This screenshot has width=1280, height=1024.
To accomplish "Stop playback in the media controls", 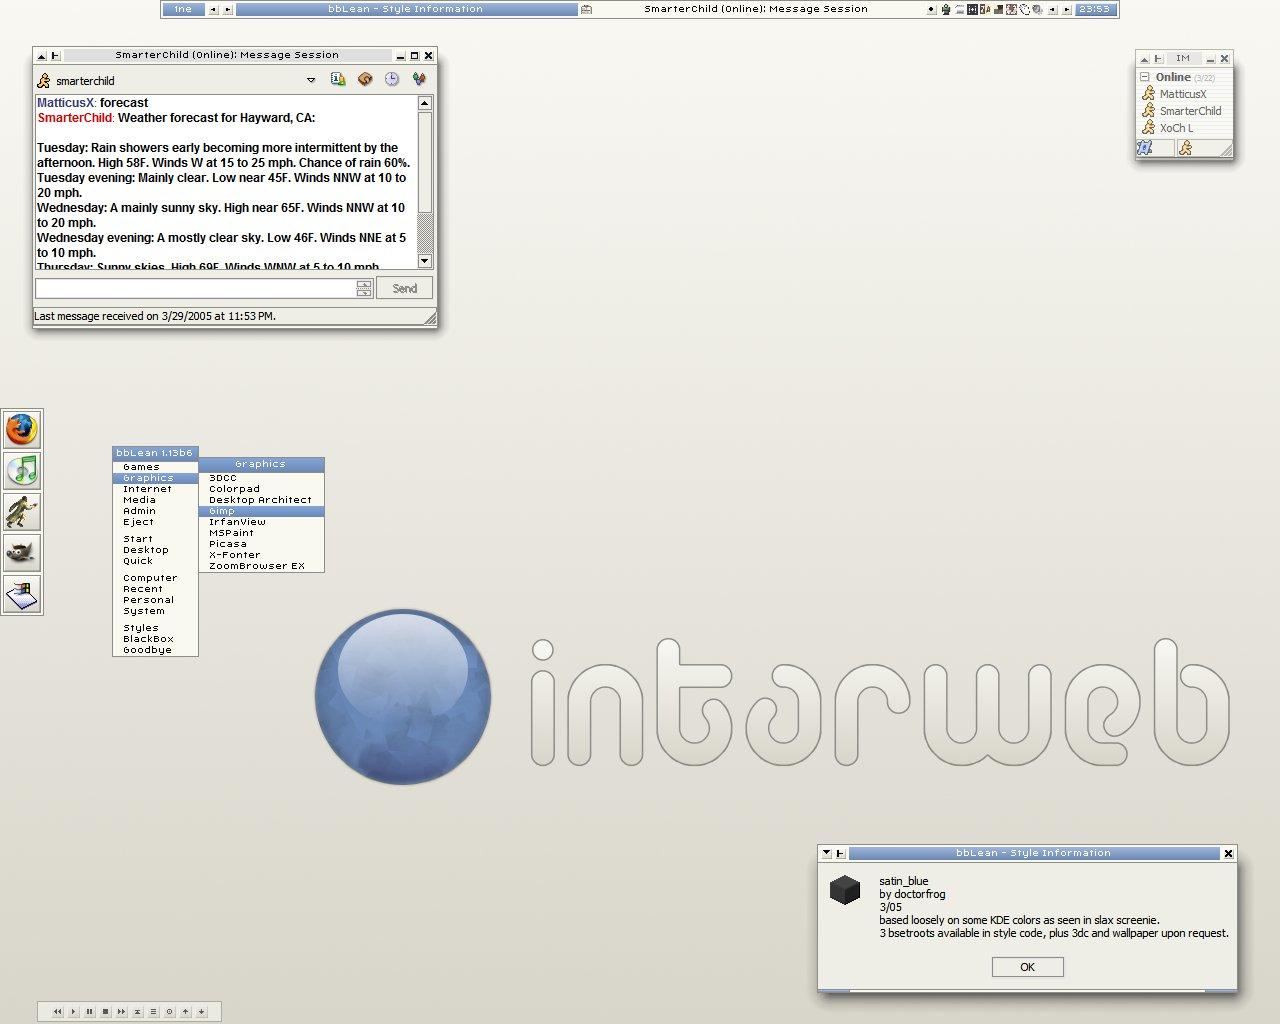I will [105, 1011].
